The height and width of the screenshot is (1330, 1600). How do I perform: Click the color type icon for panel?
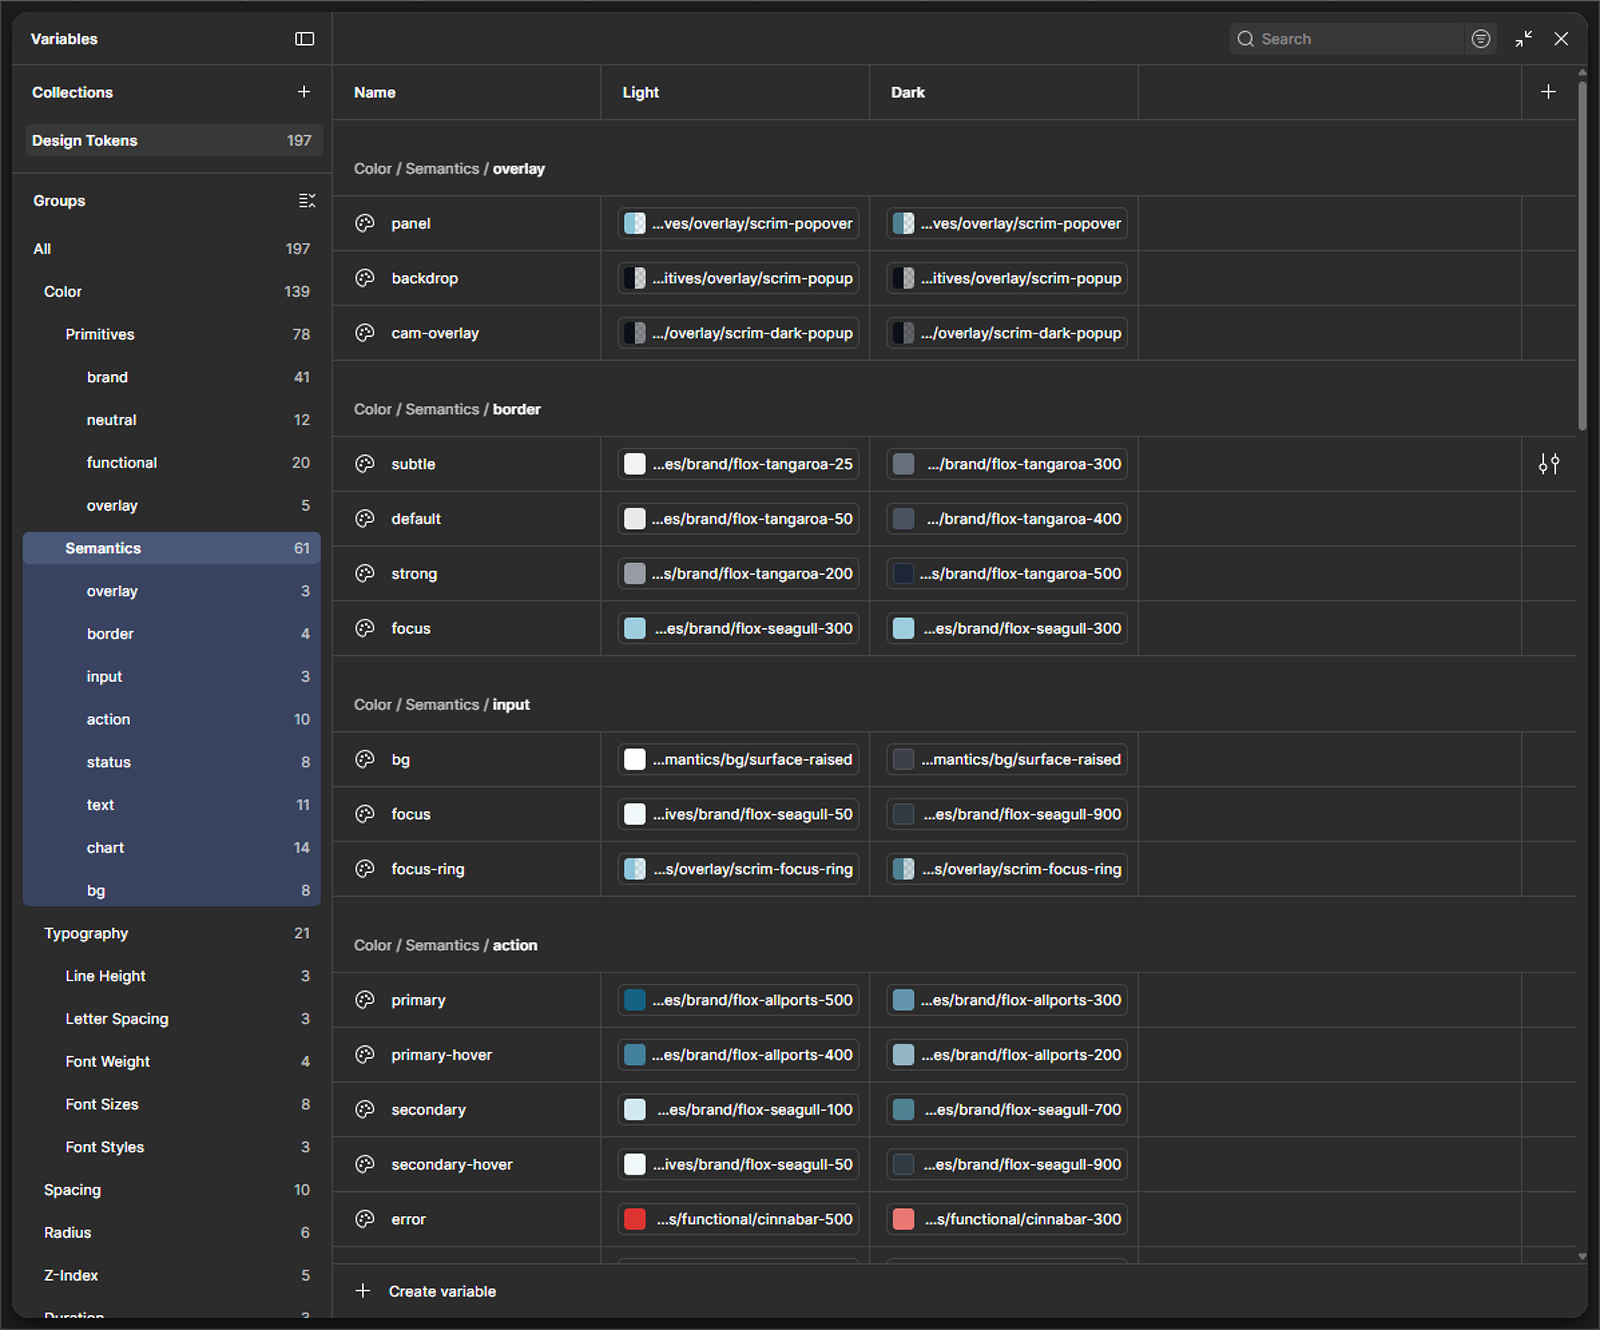[365, 223]
